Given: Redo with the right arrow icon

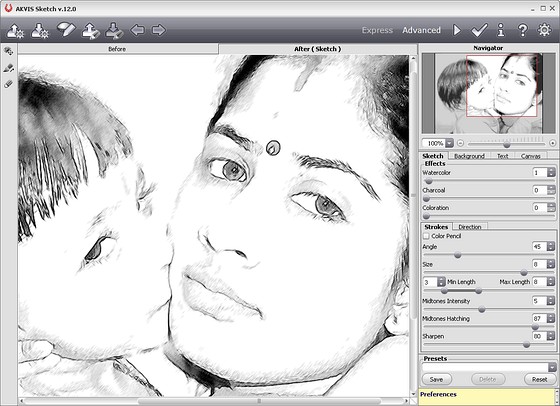Looking at the screenshot, I should point(159,30).
